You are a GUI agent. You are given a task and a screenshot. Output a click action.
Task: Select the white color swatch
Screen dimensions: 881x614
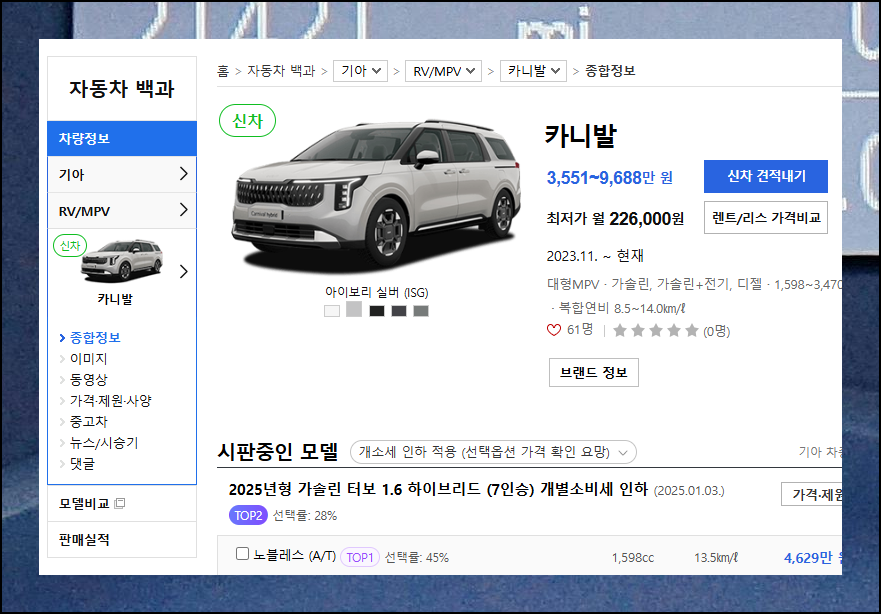click(x=331, y=311)
